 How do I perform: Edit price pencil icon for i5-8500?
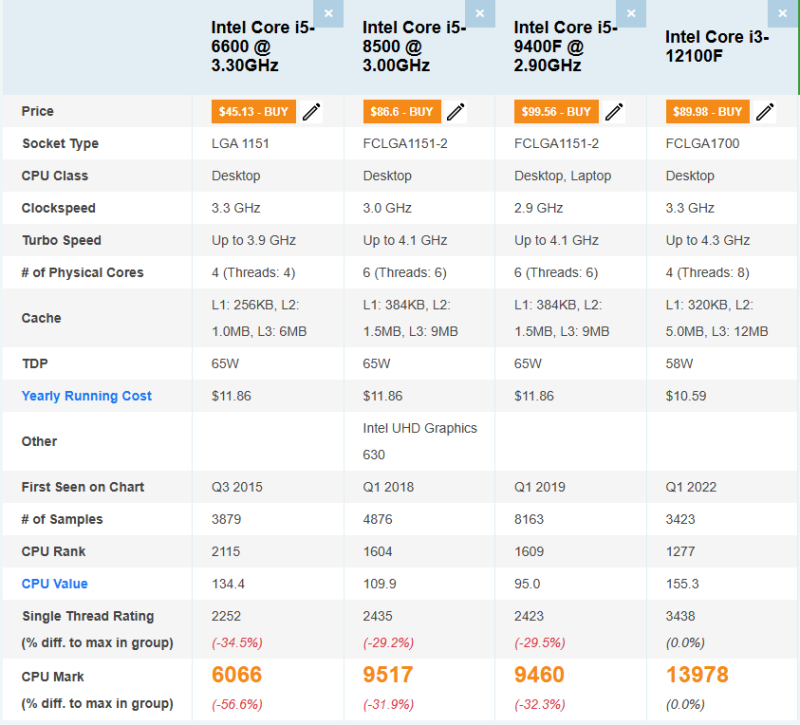456,112
